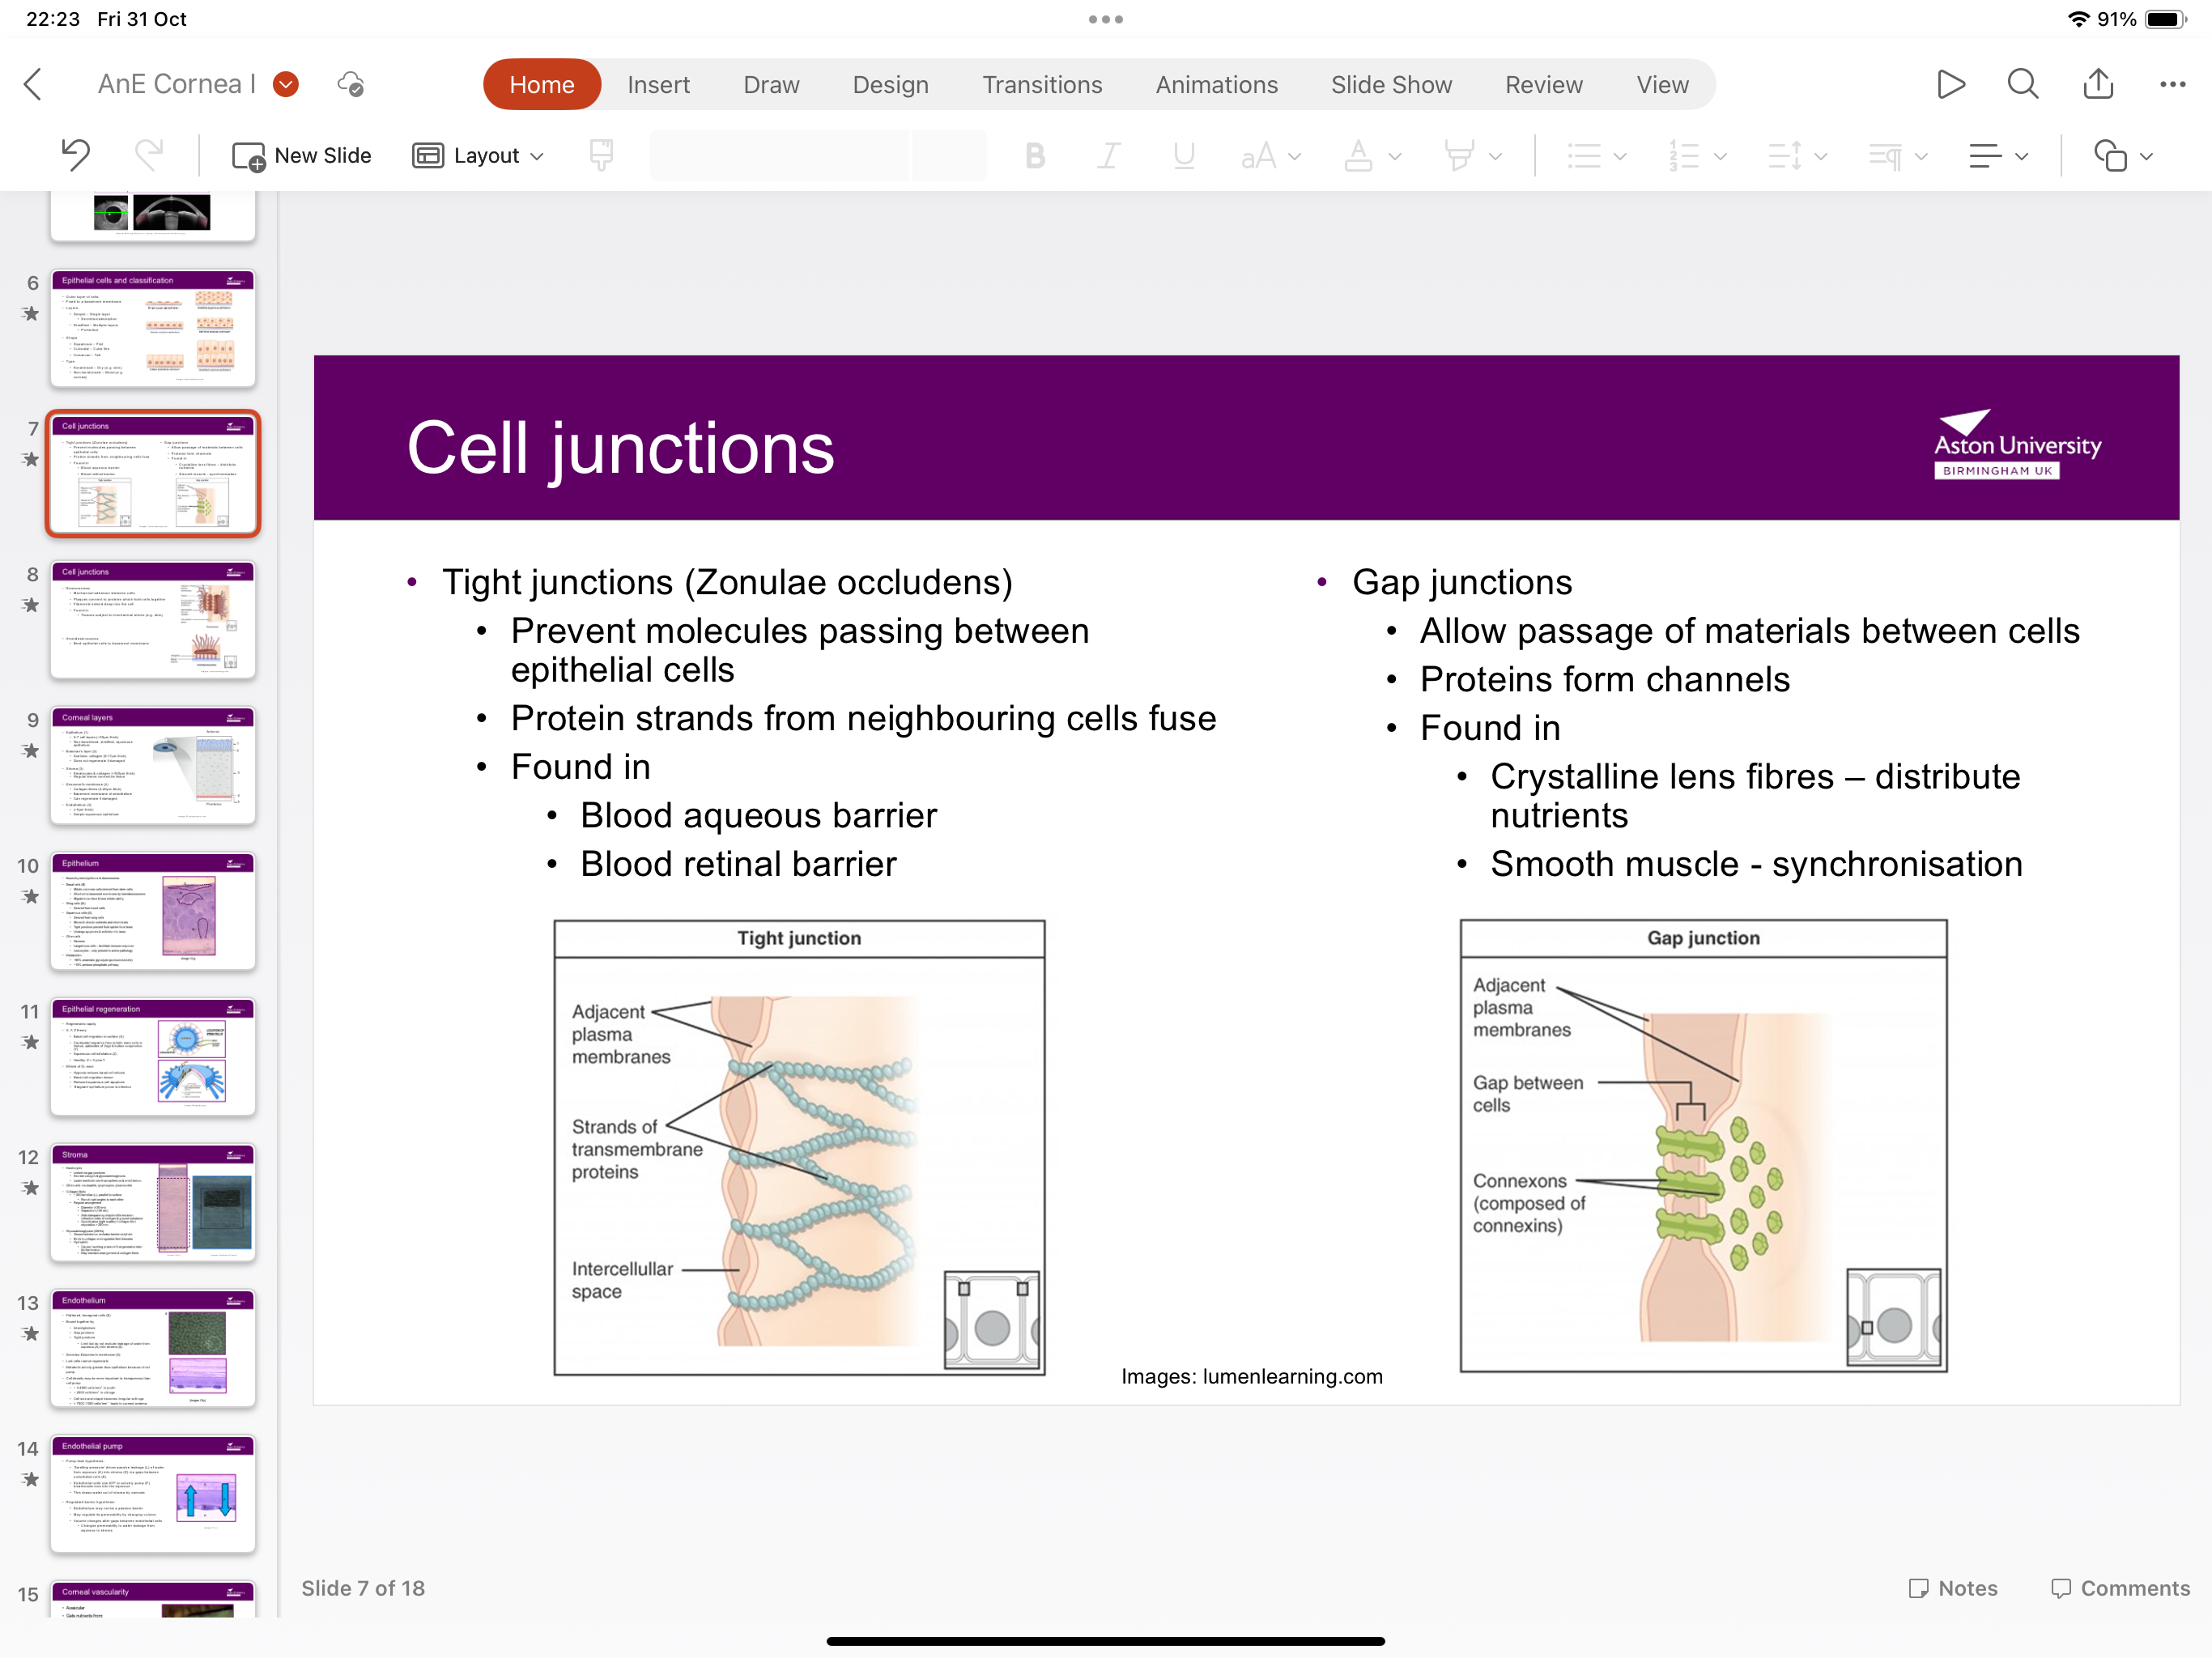The image size is (2212, 1658).
Task: Open the Slide Show tab
Action: [1390, 85]
